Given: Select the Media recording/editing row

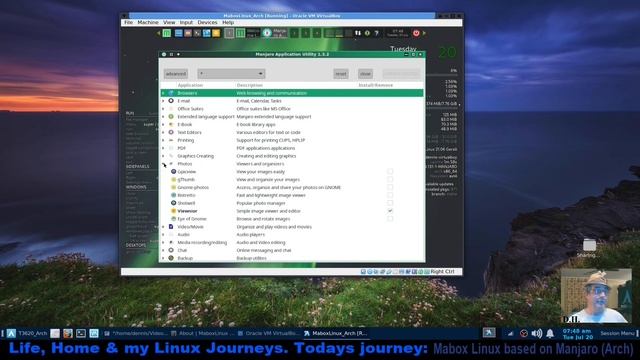Looking at the screenshot, I should tap(292, 242).
